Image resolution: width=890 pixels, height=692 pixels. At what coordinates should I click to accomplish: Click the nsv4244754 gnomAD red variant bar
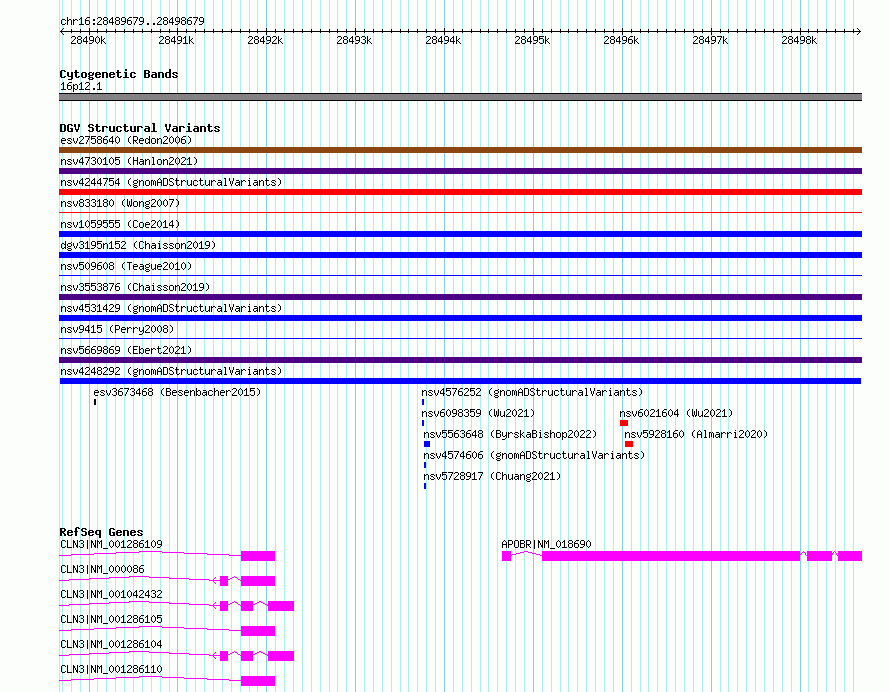pos(460,192)
